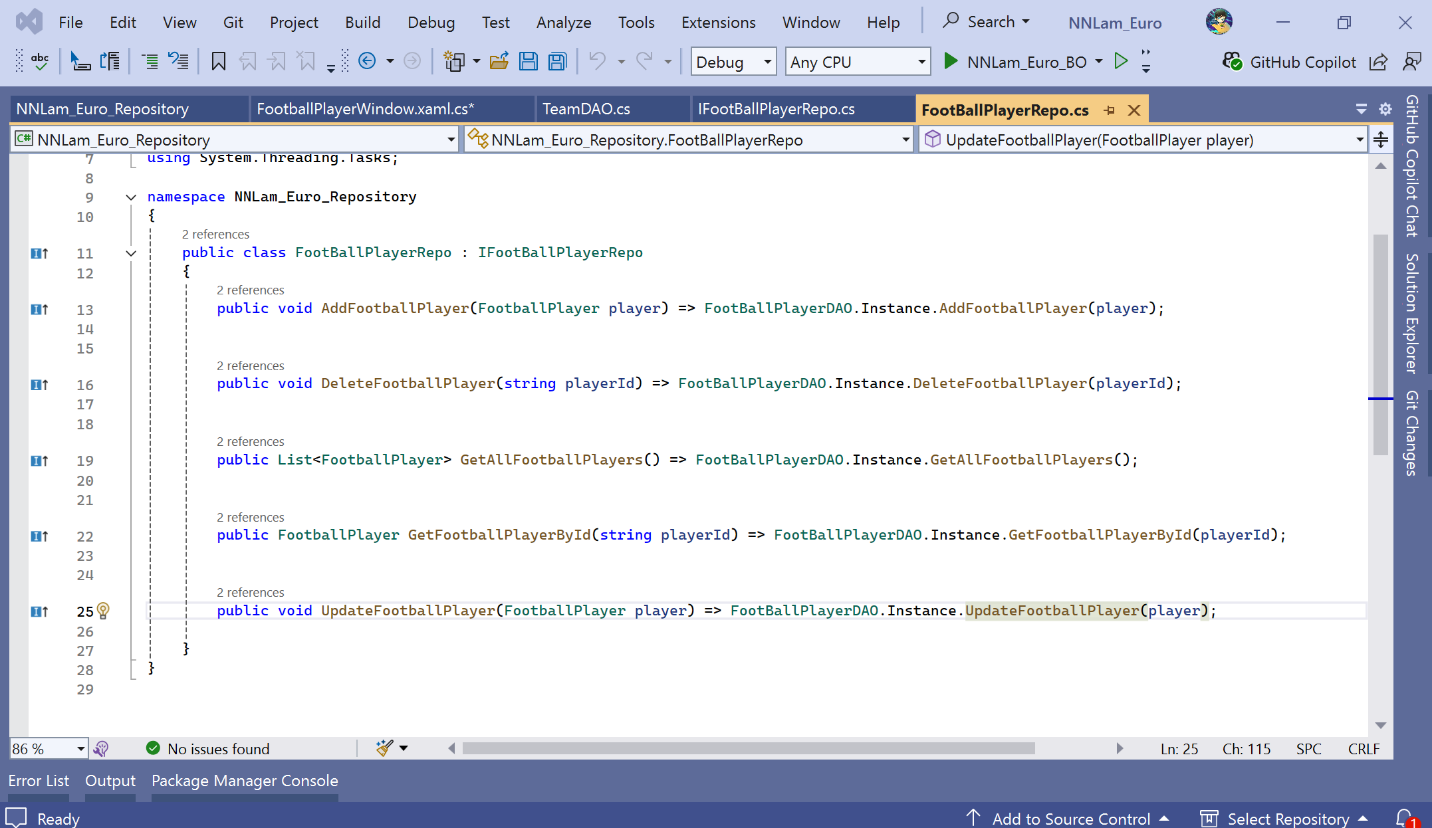Collapse the namespace block at line 9
Viewport: 1432px width, 828px height.
coord(131,197)
